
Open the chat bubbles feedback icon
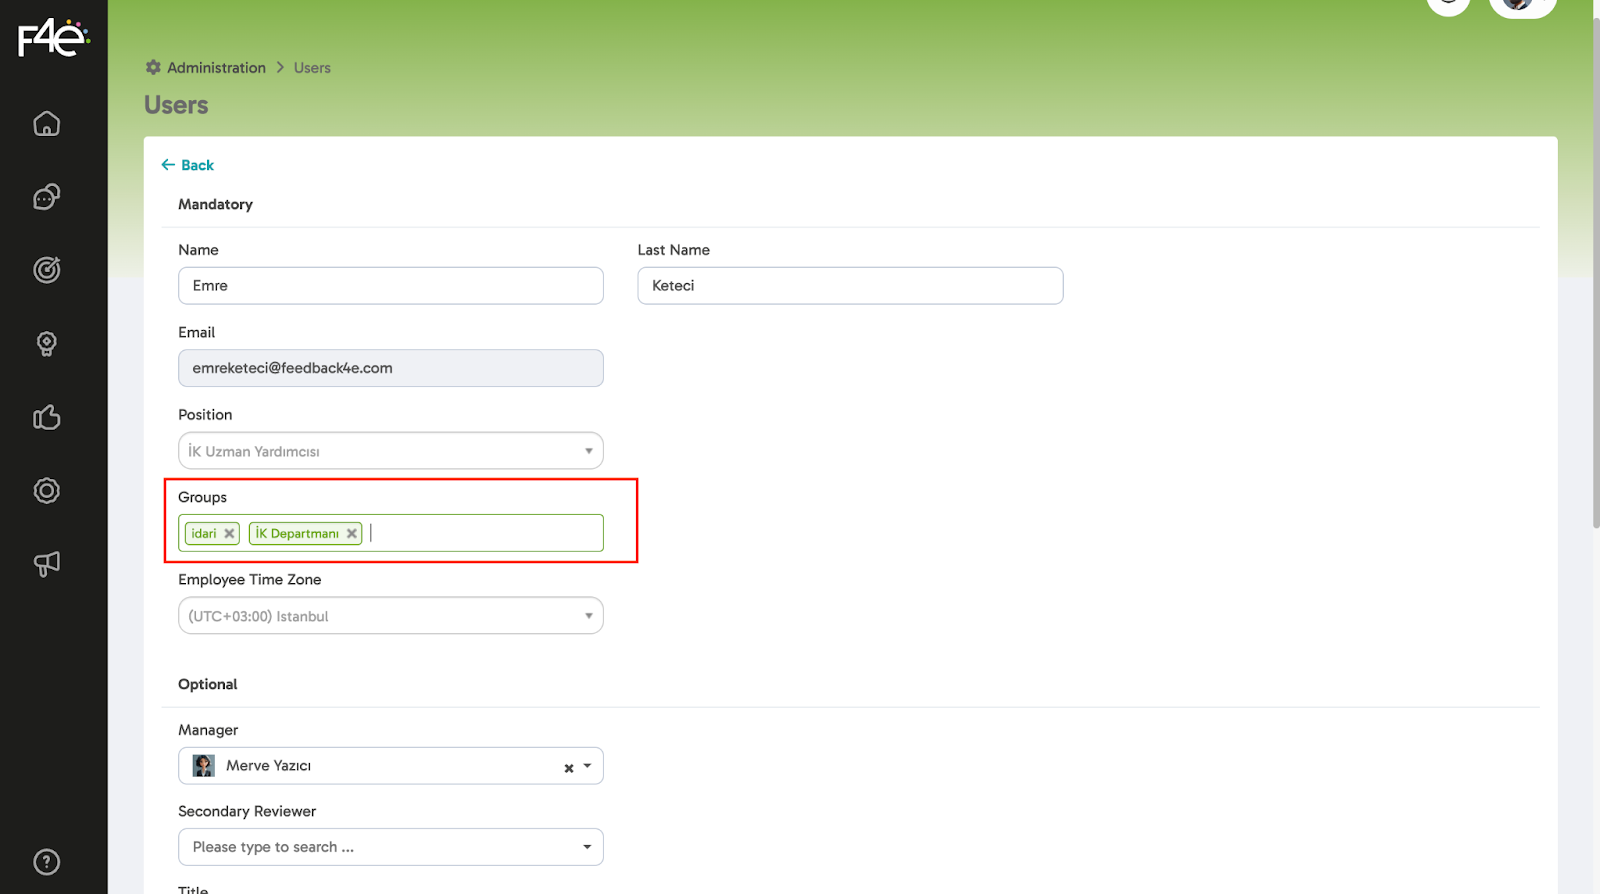tap(47, 197)
